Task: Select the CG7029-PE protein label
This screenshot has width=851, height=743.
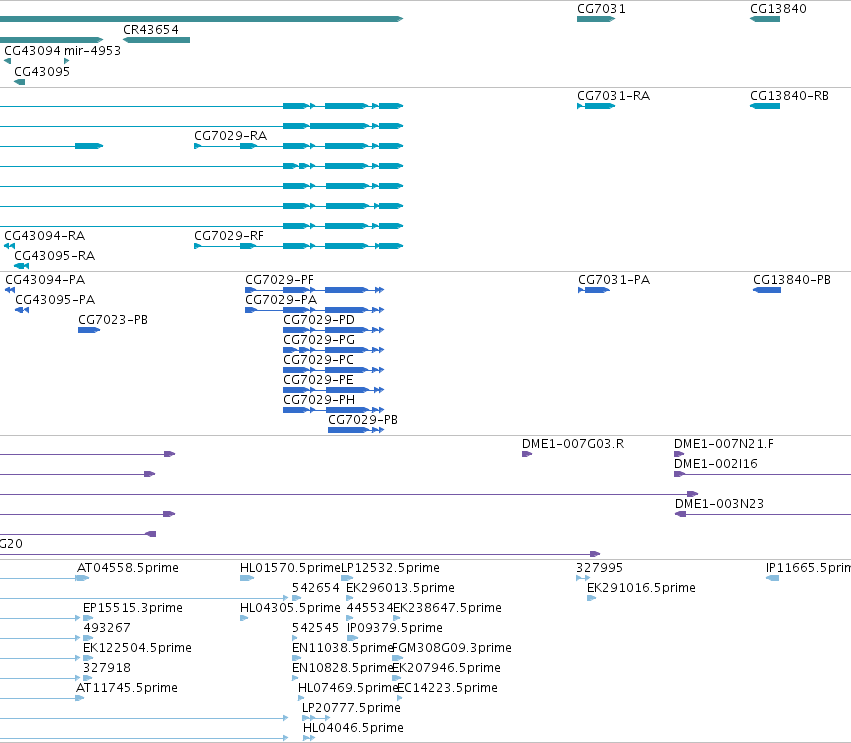Action: coord(318,379)
